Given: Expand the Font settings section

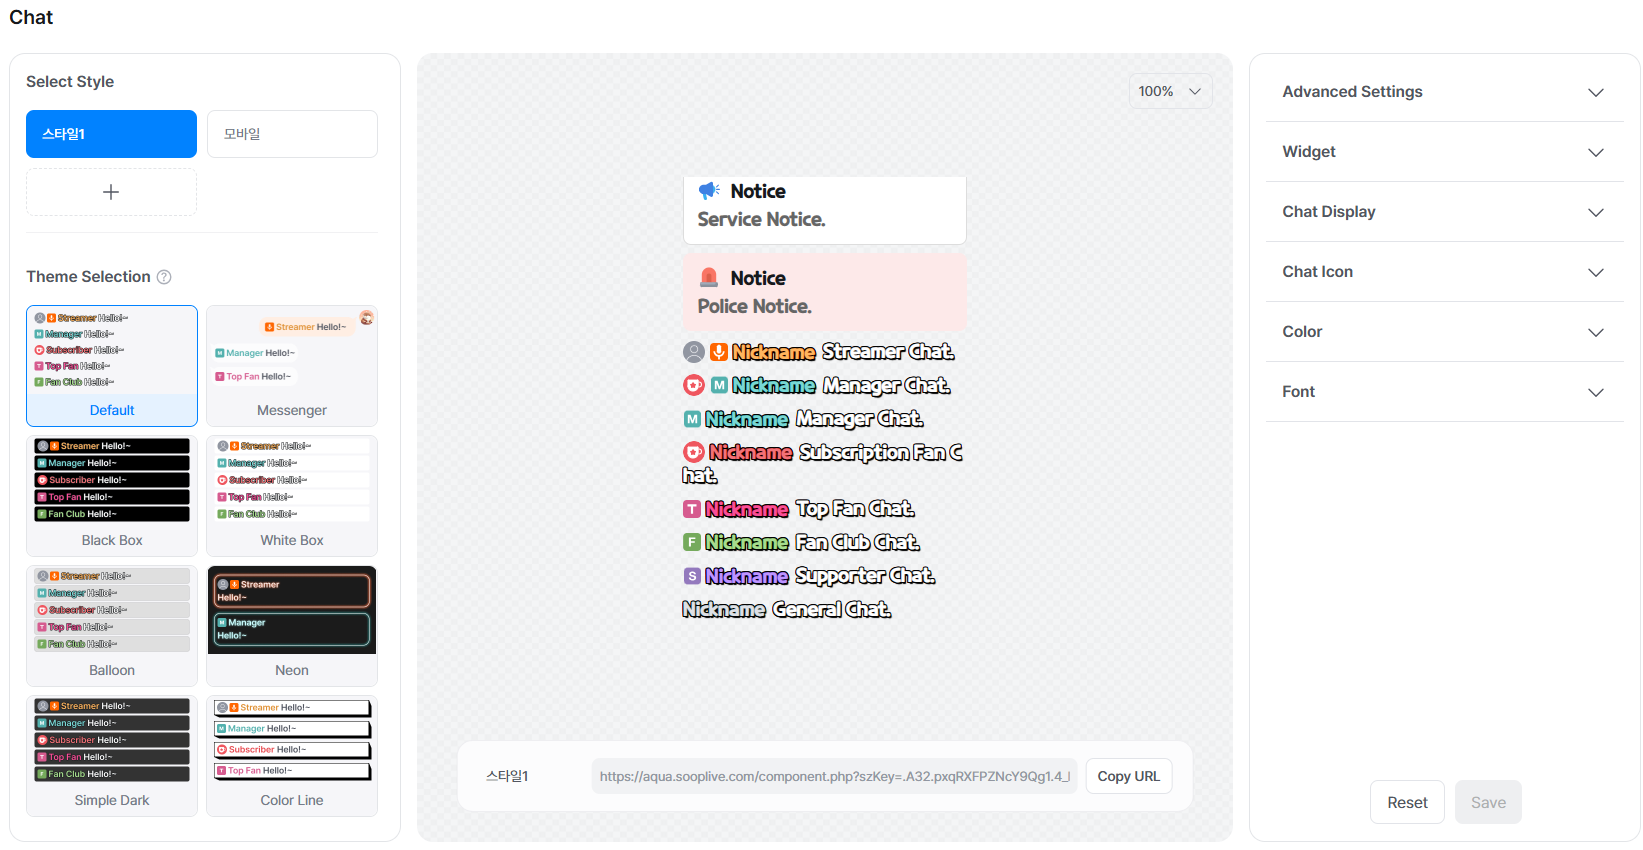Looking at the screenshot, I should pos(1444,392).
